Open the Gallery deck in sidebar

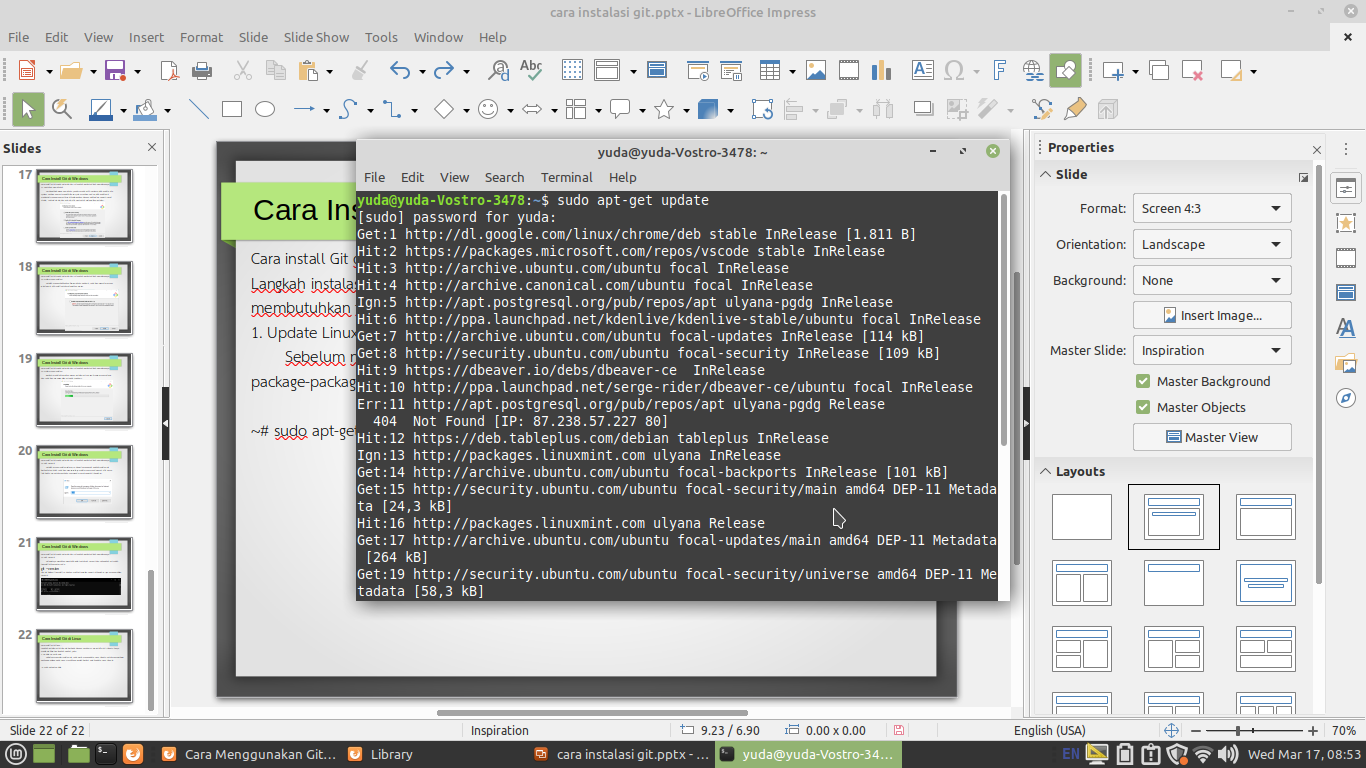[1346, 363]
